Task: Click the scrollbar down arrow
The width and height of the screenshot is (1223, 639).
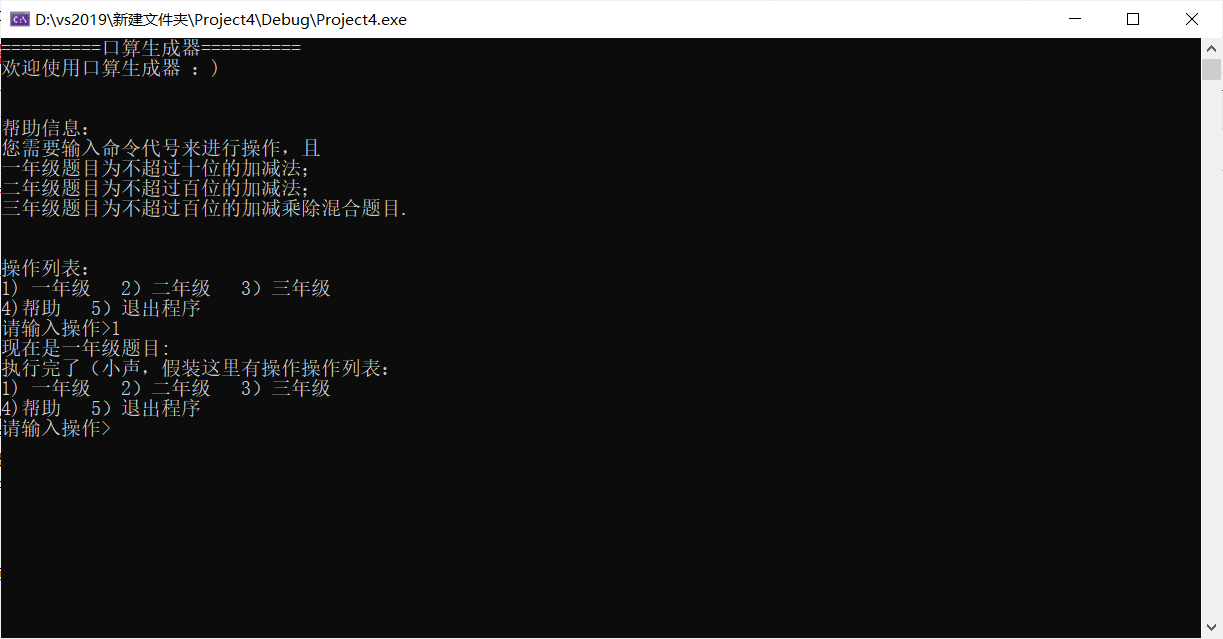Action: [x=1211, y=628]
